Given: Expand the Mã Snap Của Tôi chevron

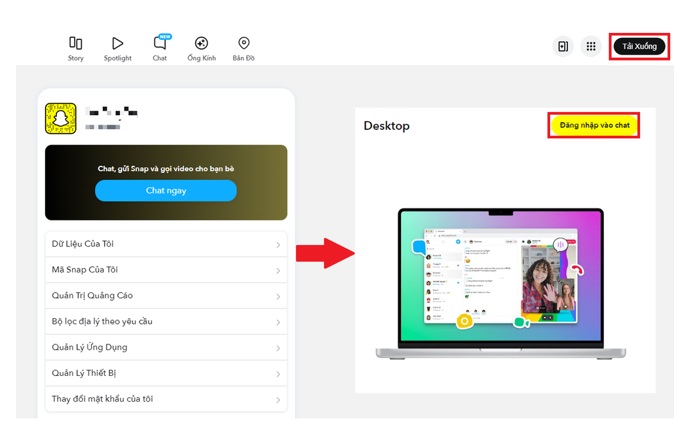Looking at the screenshot, I should coord(278,271).
